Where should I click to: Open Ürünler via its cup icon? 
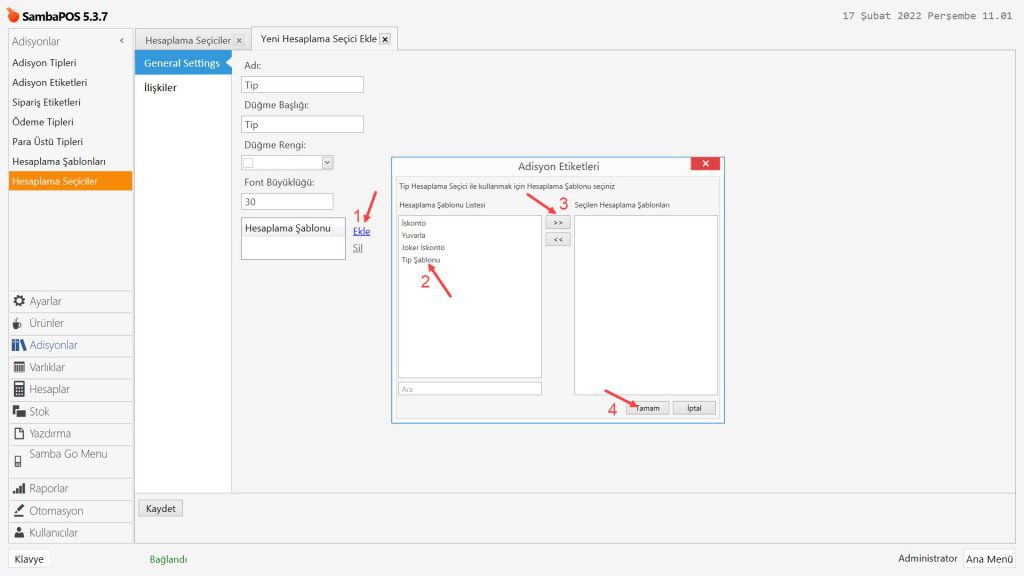(x=18, y=323)
